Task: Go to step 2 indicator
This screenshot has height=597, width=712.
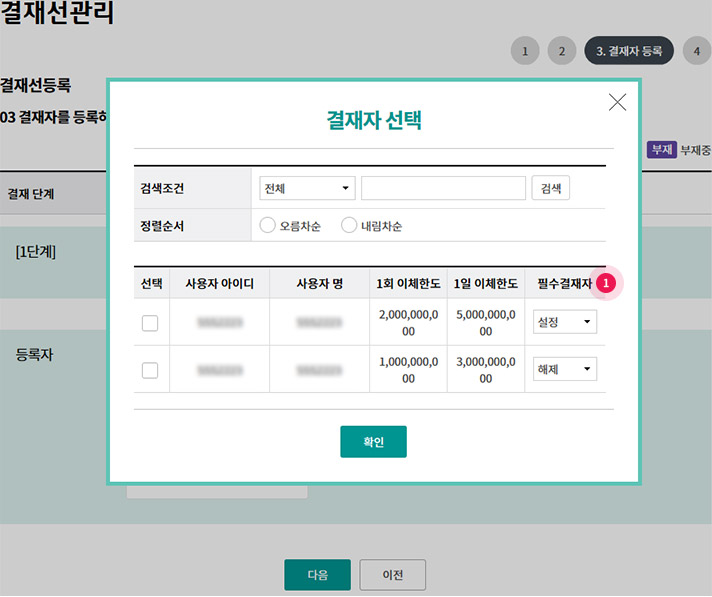Action: [561, 51]
